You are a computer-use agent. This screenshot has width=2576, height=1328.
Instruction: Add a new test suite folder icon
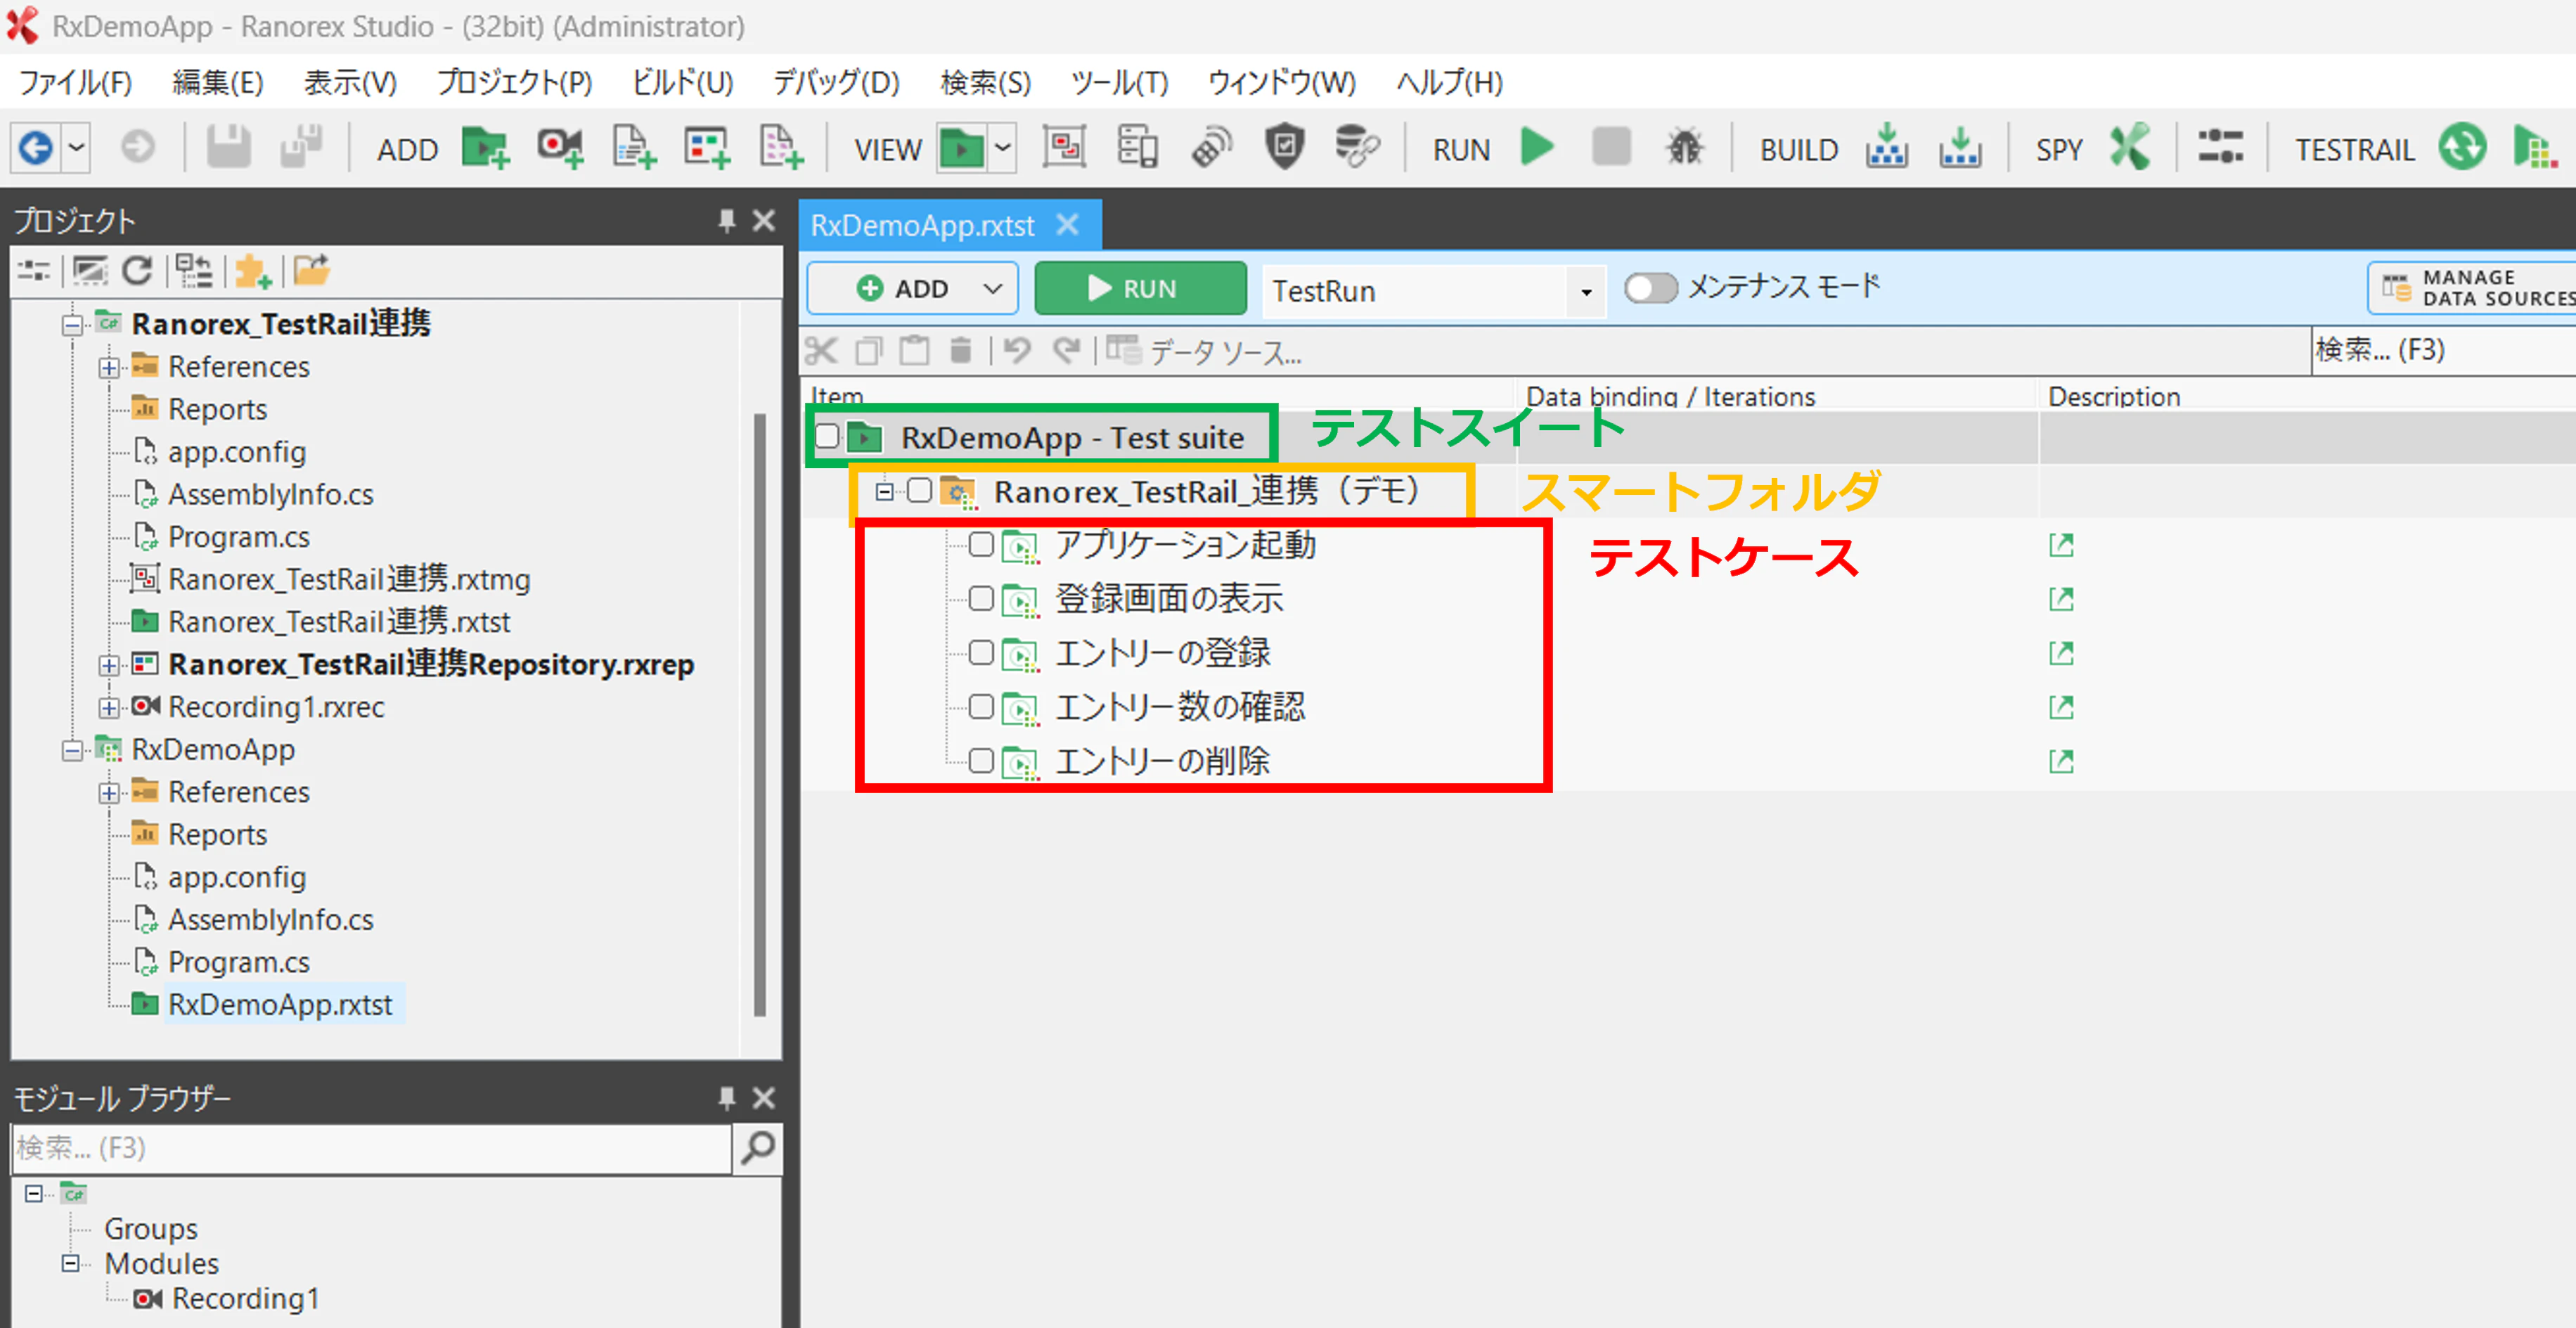click(x=485, y=148)
